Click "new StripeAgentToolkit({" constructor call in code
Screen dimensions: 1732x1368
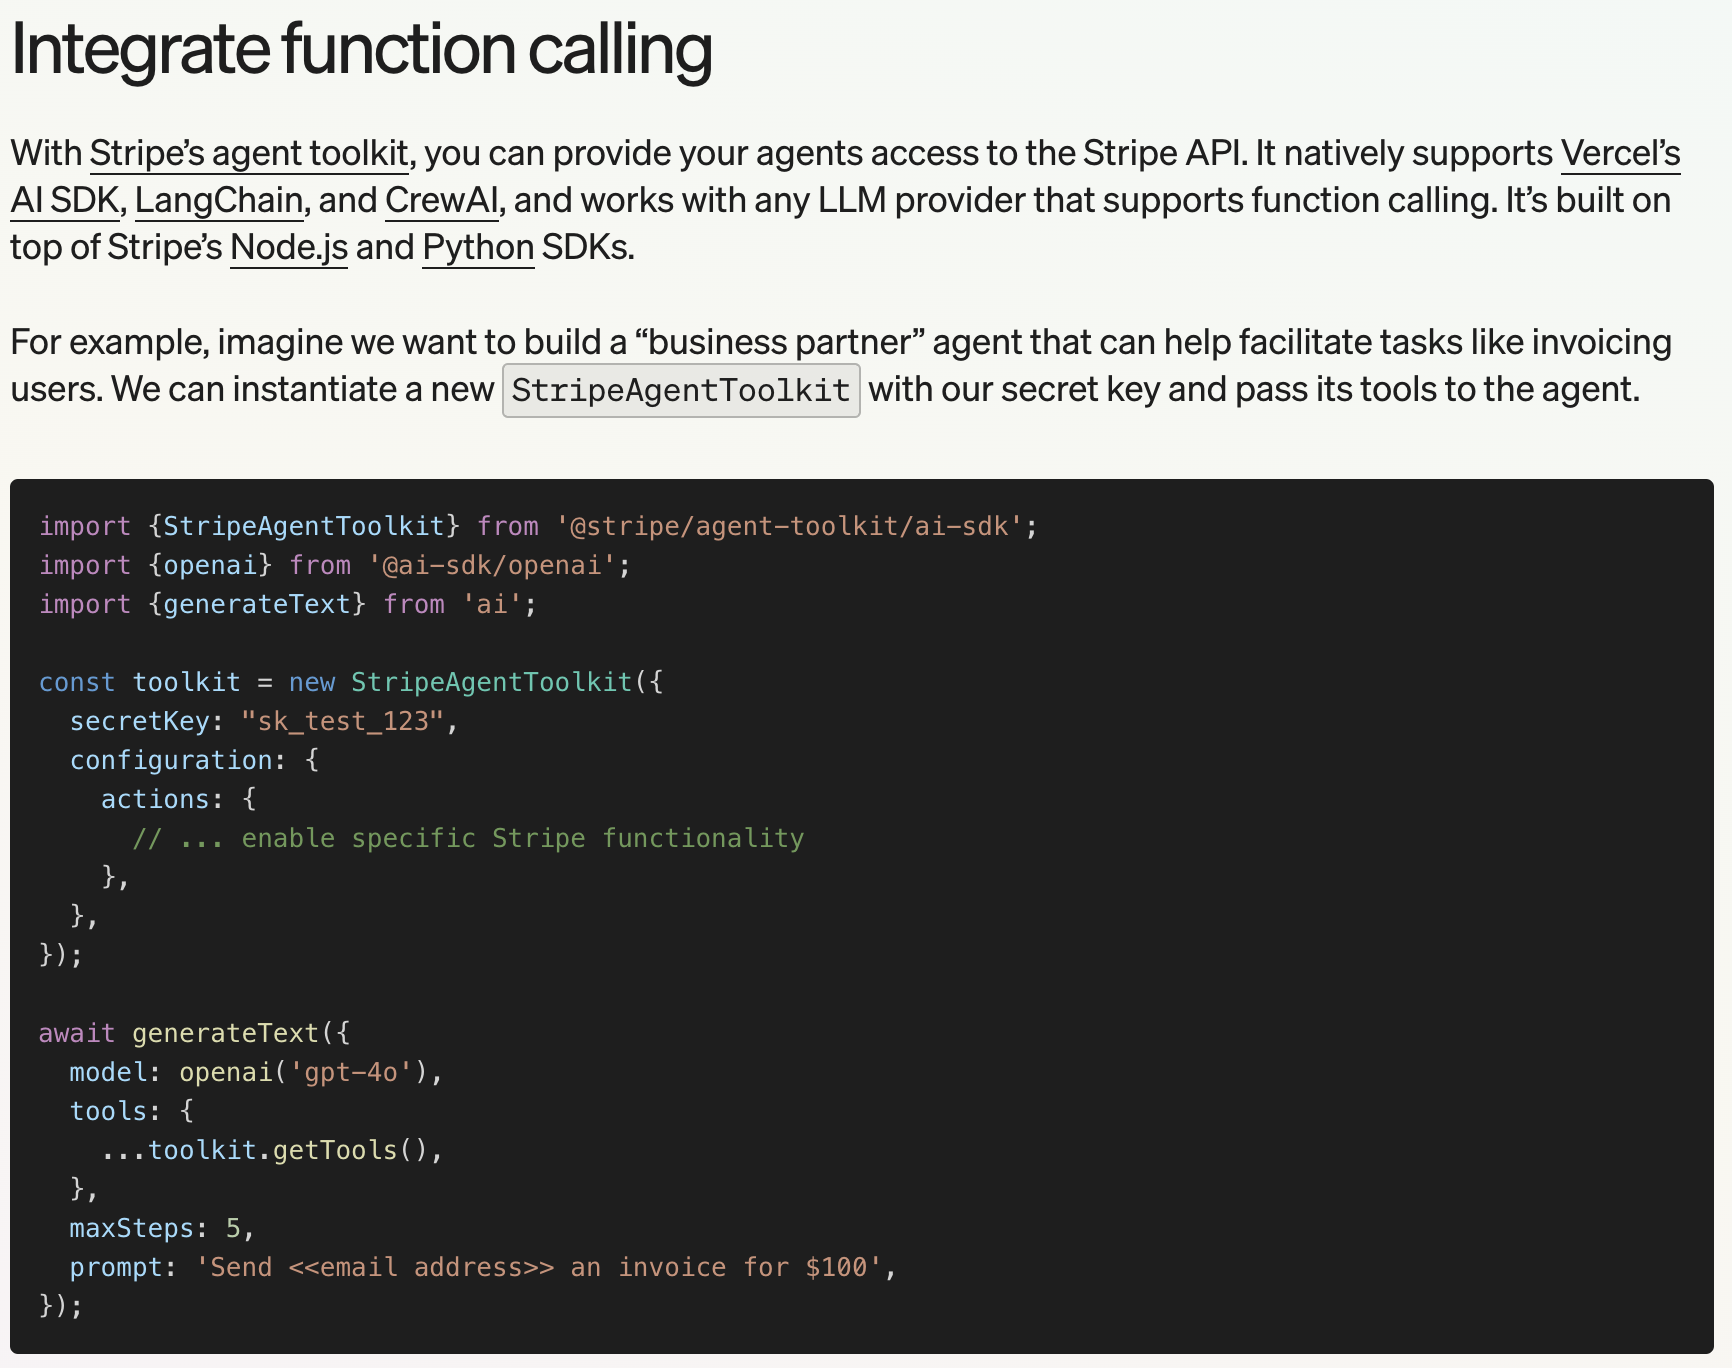(x=476, y=682)
